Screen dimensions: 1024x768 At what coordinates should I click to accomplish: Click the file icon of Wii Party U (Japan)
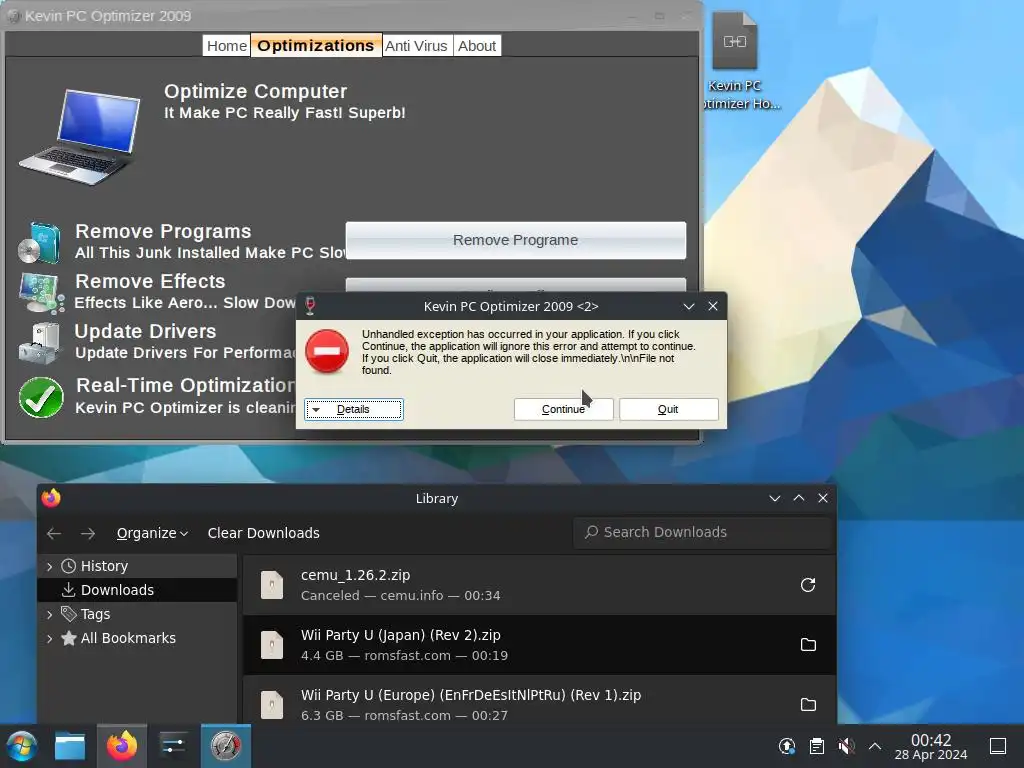point(272,645)
